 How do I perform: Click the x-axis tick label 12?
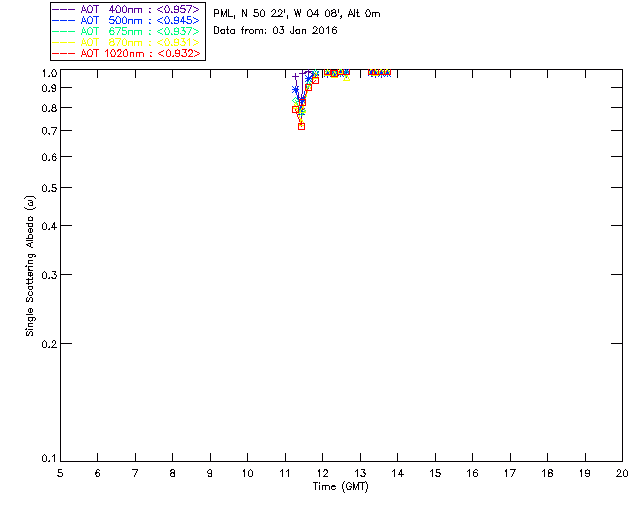(x=322, y=473)
